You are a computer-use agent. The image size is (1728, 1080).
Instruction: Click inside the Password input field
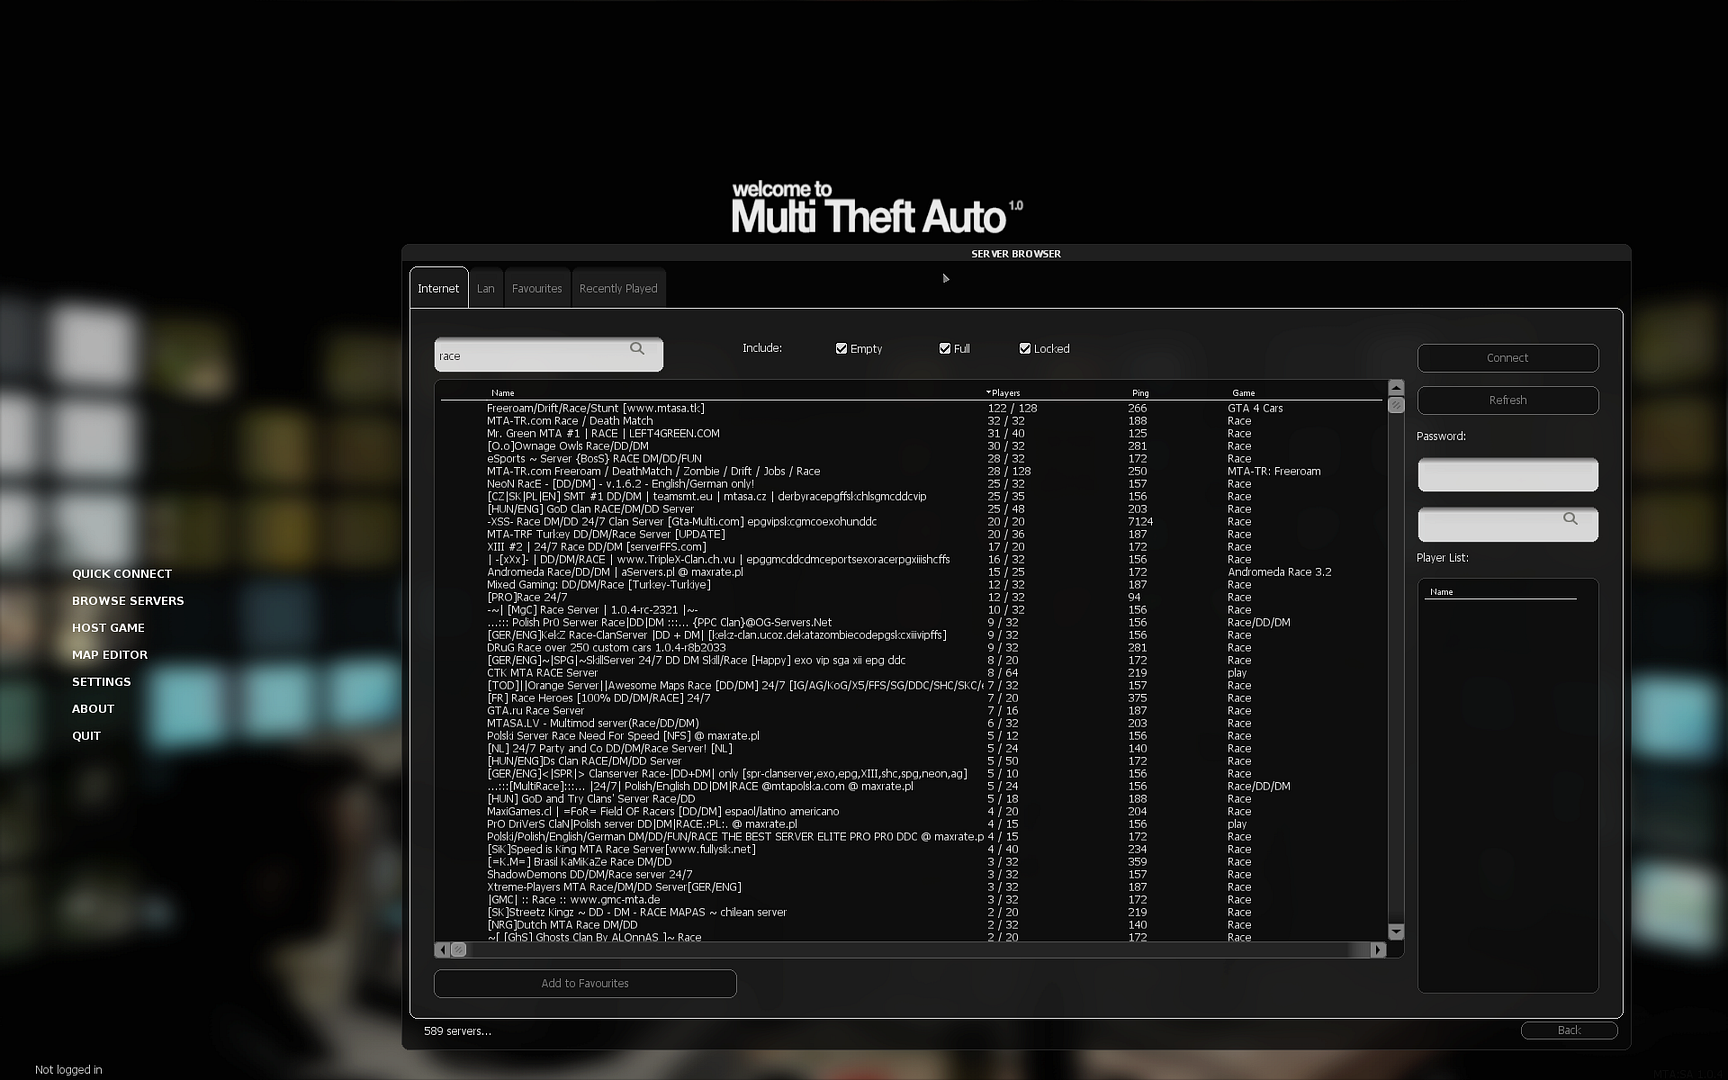point(1507,475)
